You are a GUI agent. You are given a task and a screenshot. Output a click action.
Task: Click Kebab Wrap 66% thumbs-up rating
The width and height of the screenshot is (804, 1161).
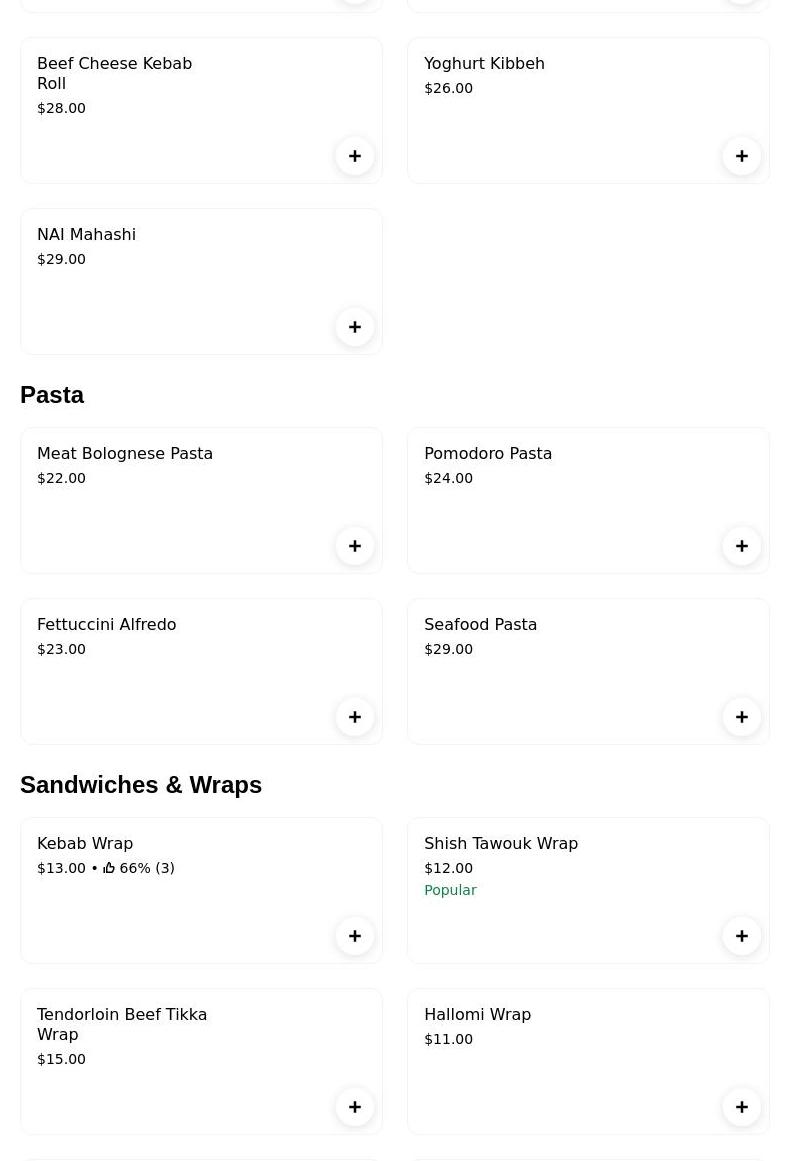click(x=139, y=868)
